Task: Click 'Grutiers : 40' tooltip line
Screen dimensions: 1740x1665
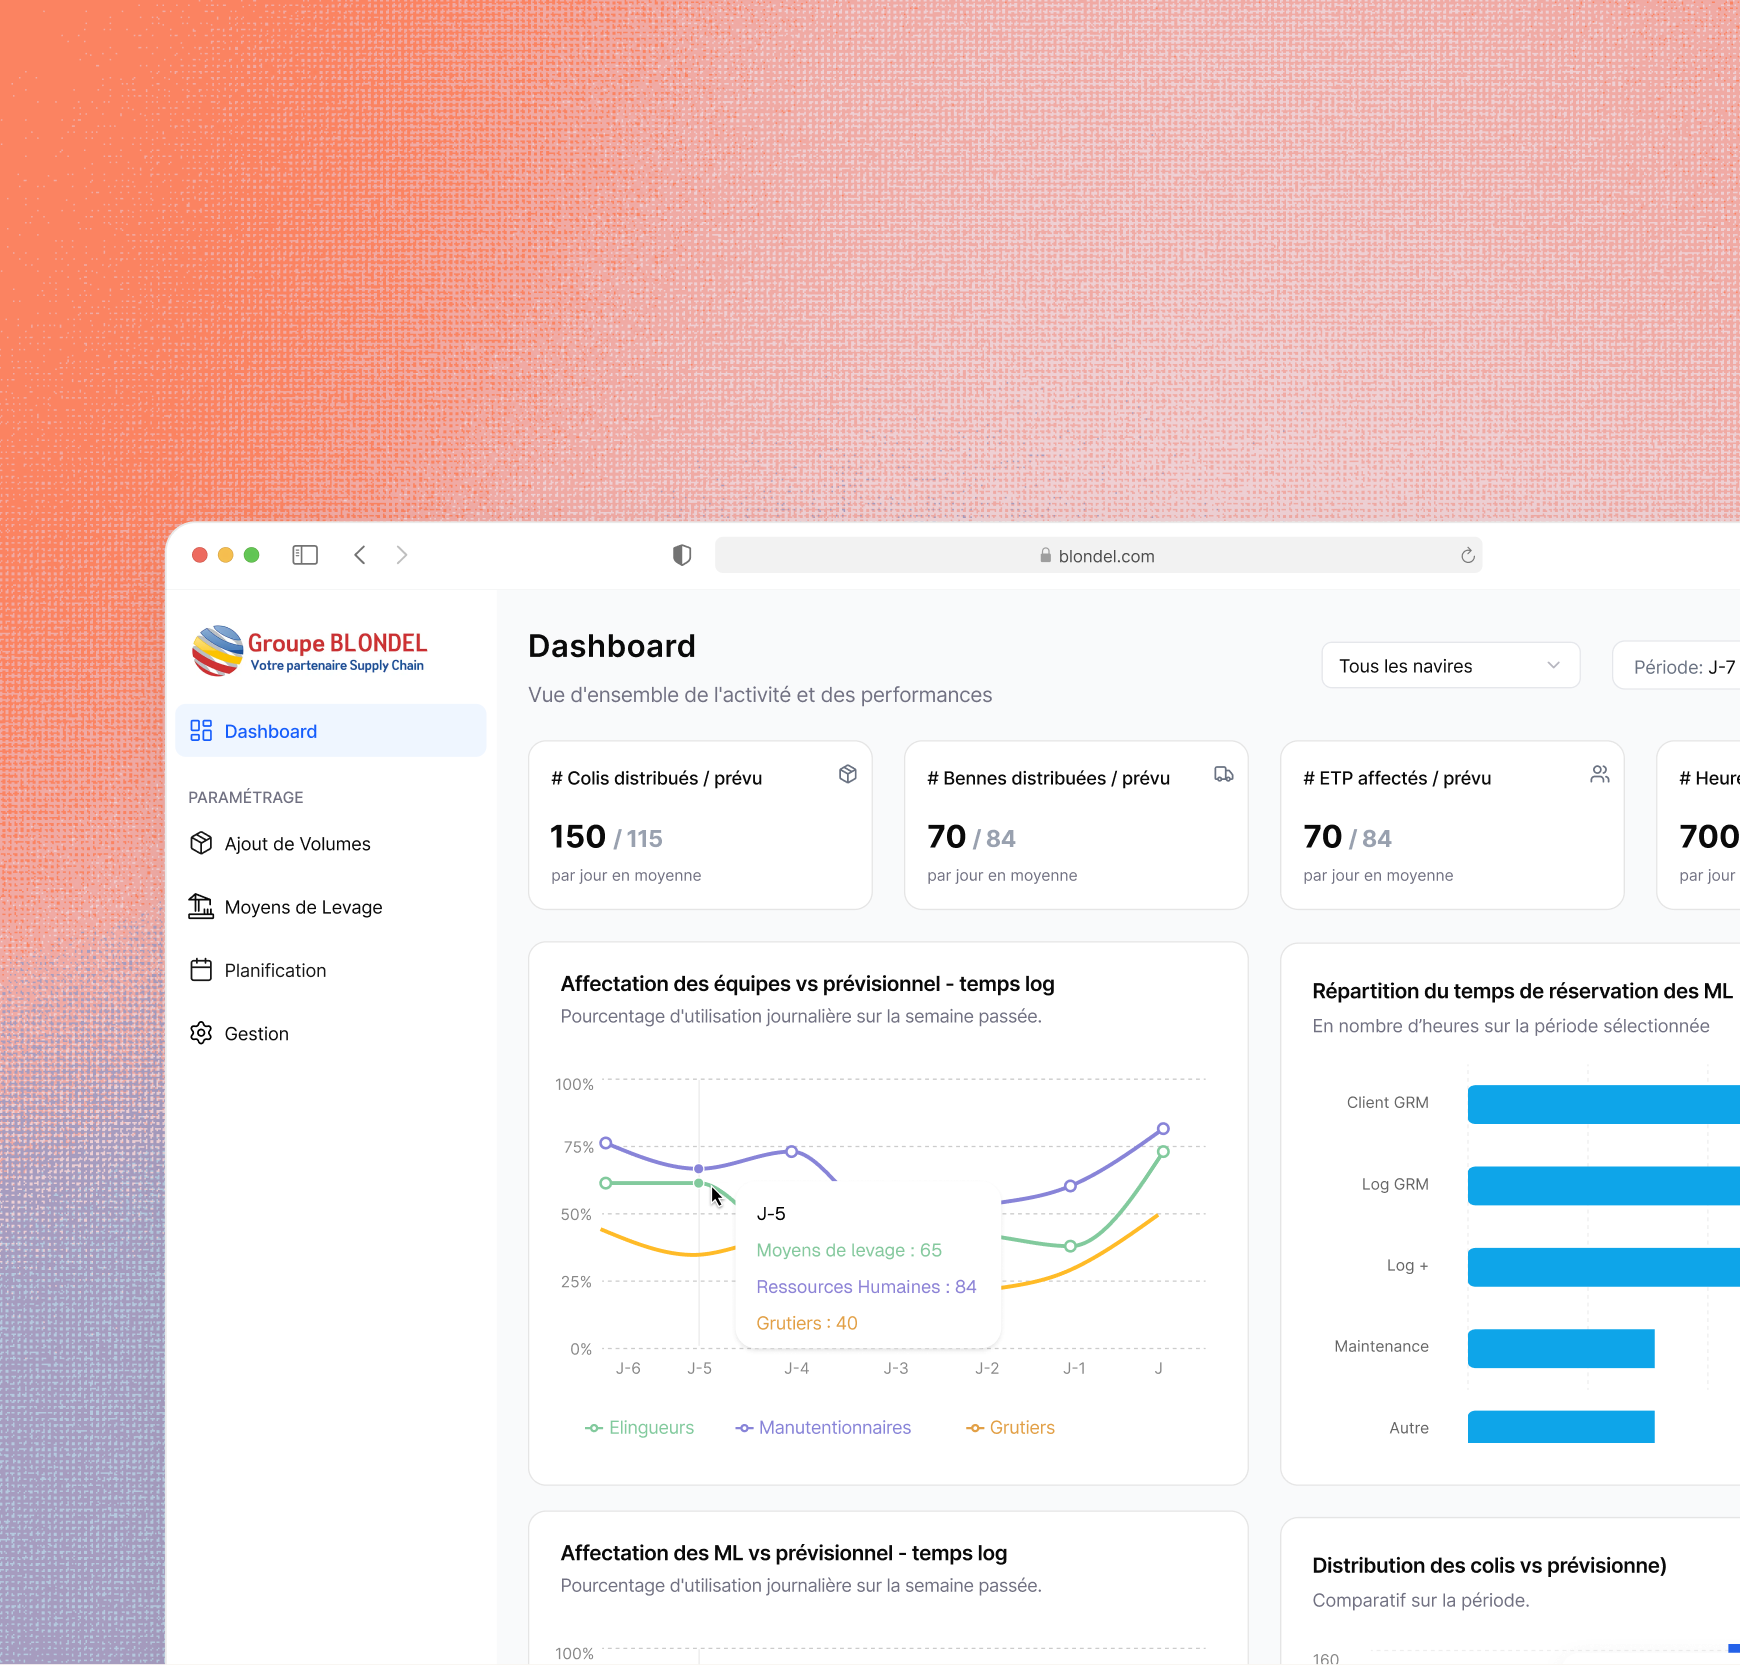Action: pos(807,1323)
